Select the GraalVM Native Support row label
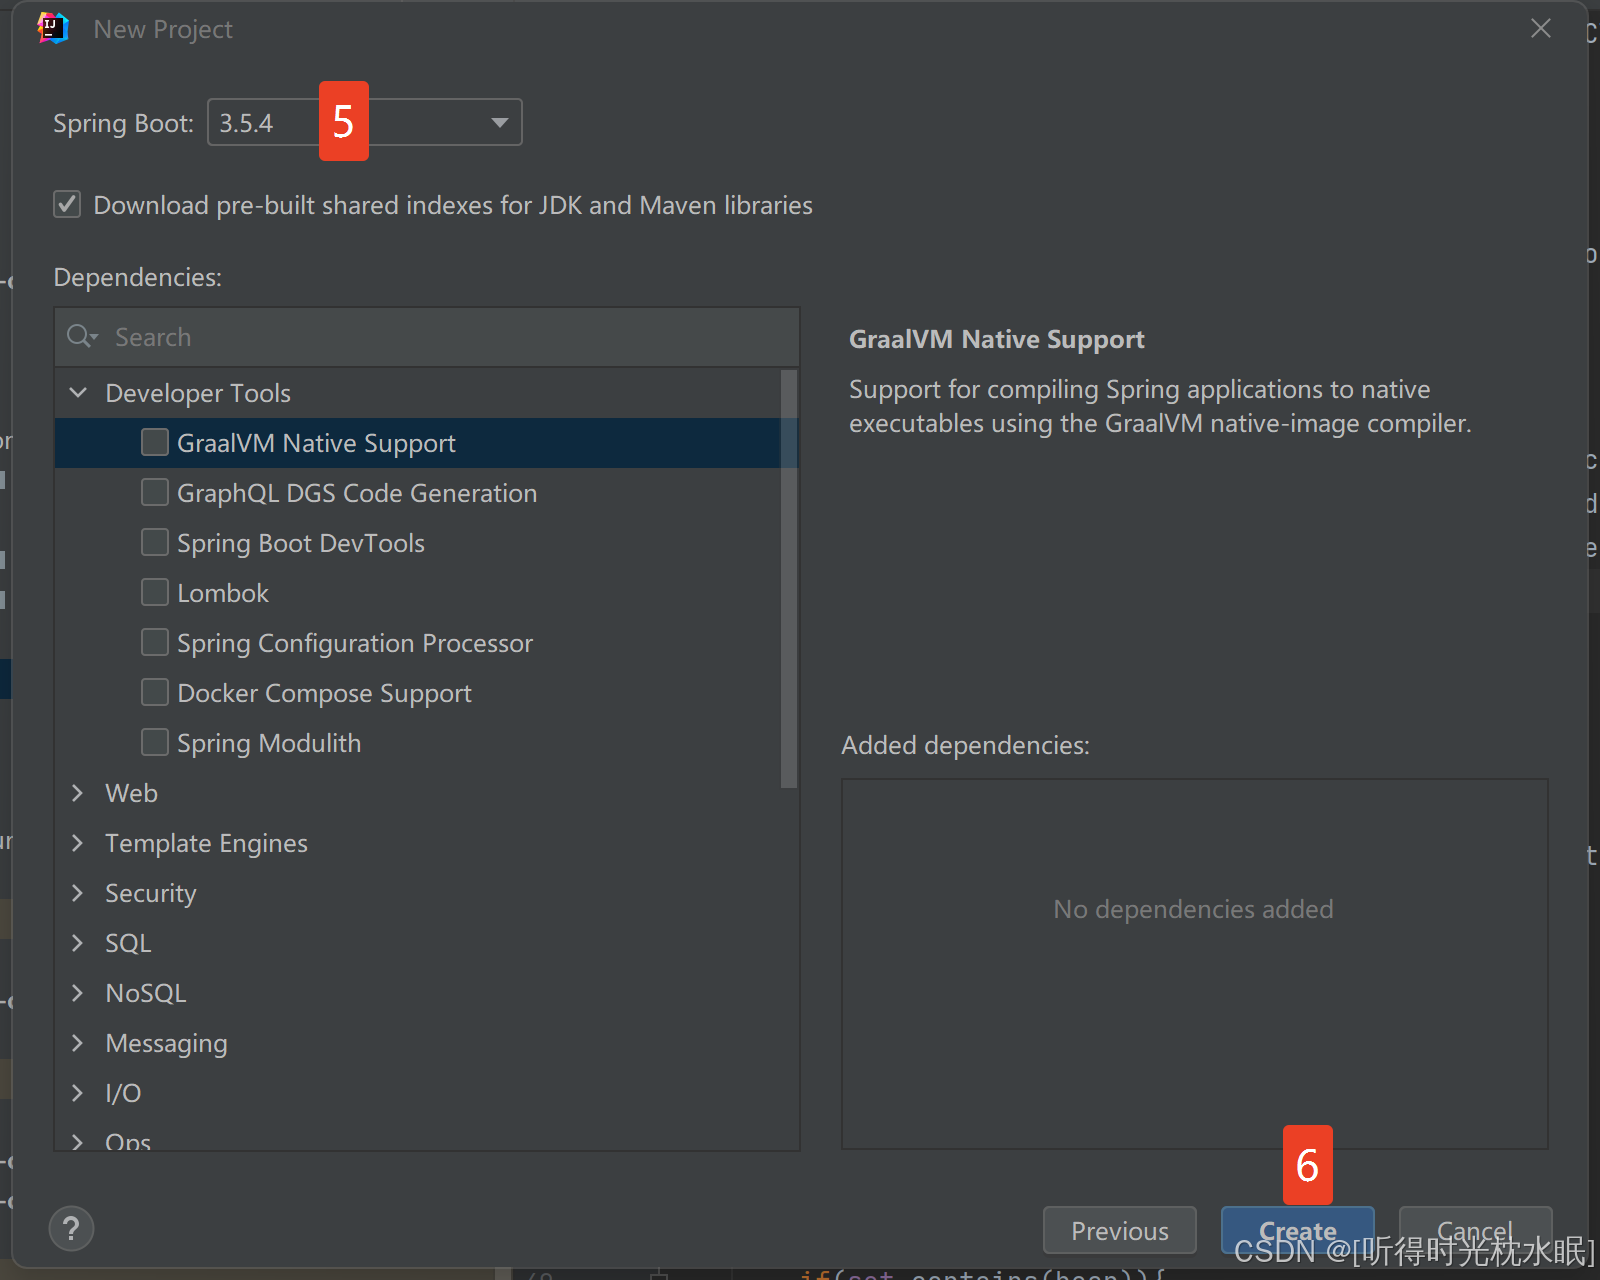1600x1280 pixels. (316, 443)
